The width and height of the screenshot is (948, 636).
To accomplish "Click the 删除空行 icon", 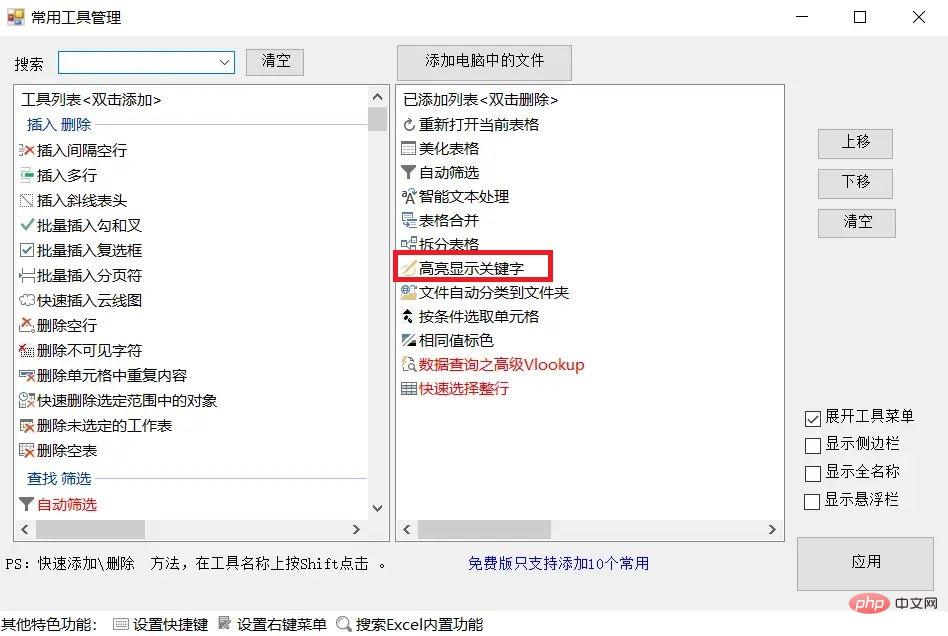I will point(27,325).
